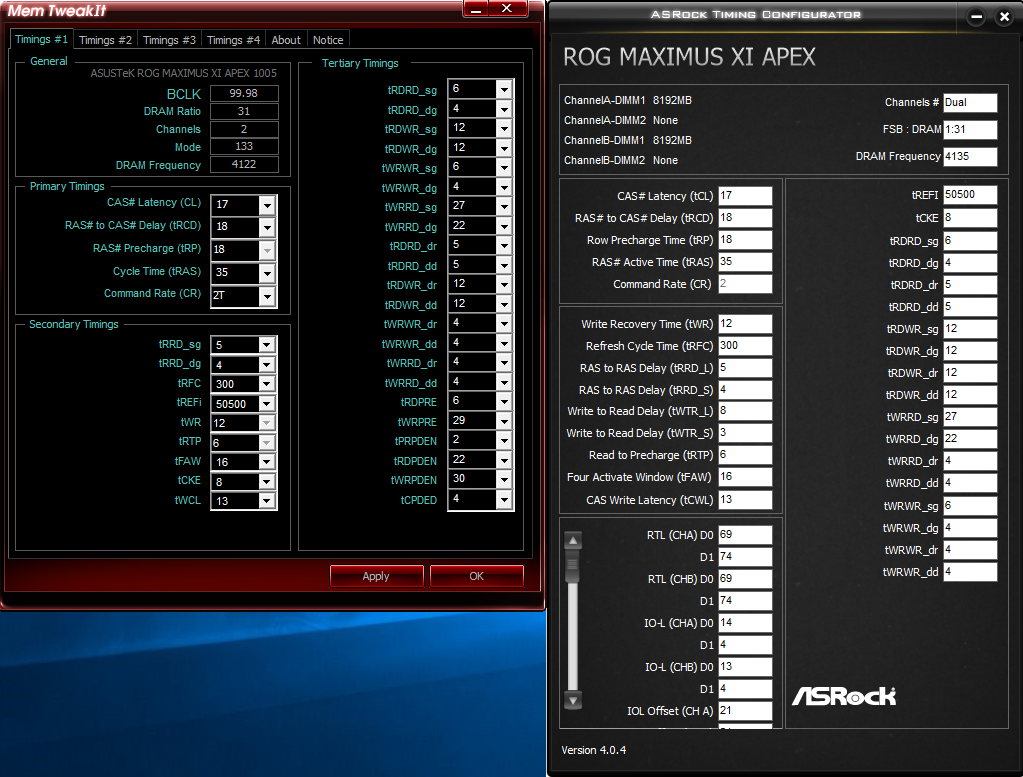Screen dimensions: 1023x777
Task: Expand the tWCL dropdown
Action: pos(267,501)
